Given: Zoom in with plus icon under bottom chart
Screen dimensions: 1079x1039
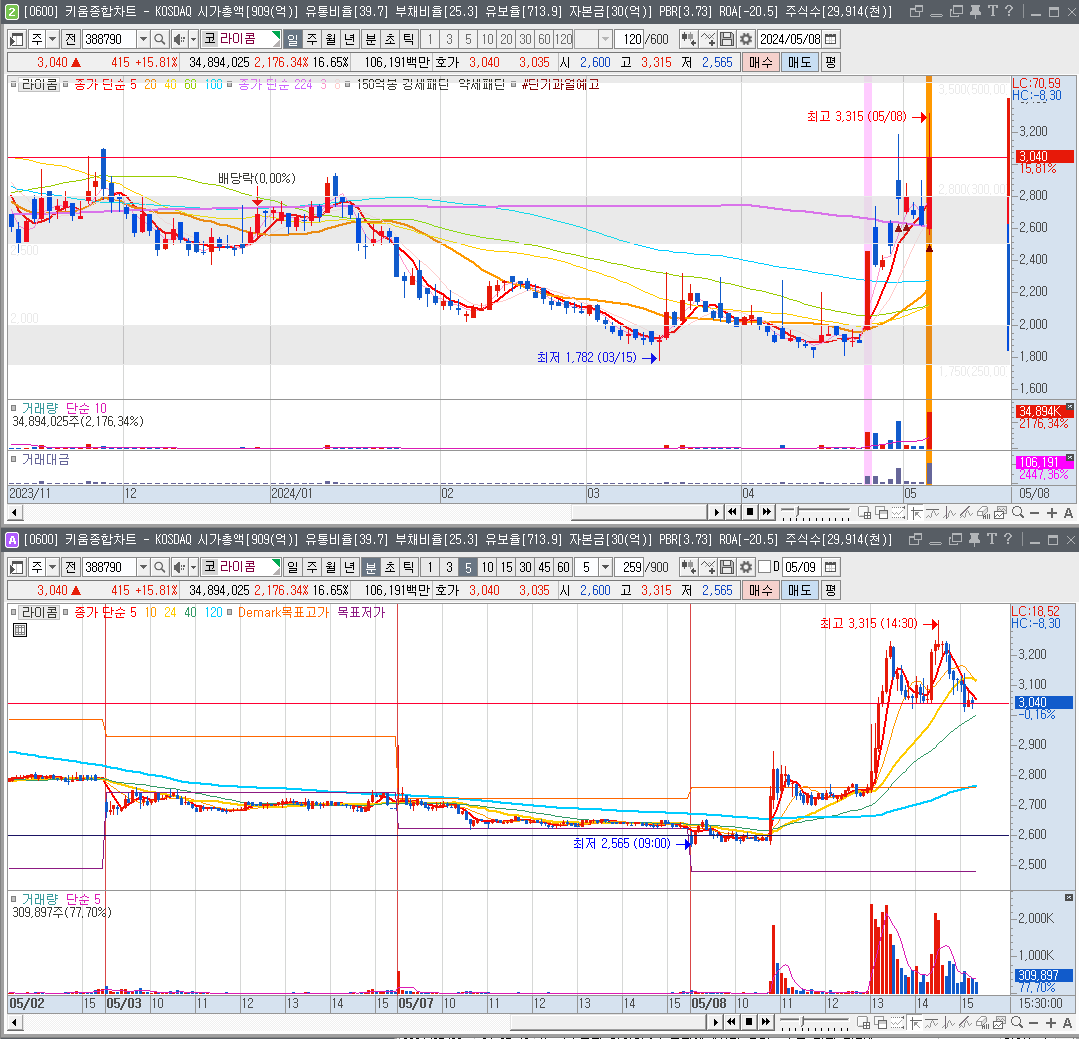Looking at the screenshot, I should click(1051, 1023).
